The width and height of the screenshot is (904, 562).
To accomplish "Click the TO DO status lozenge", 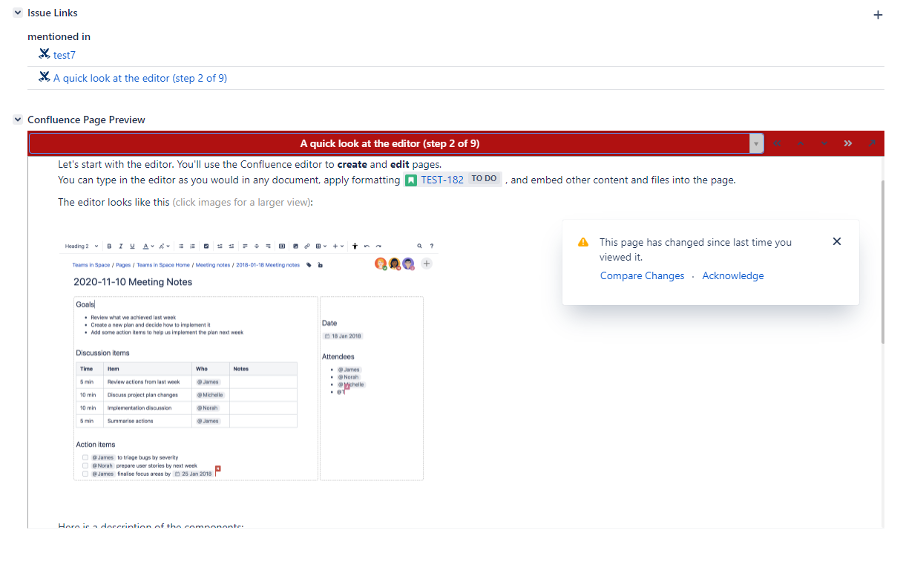I will tap(484, 179).
